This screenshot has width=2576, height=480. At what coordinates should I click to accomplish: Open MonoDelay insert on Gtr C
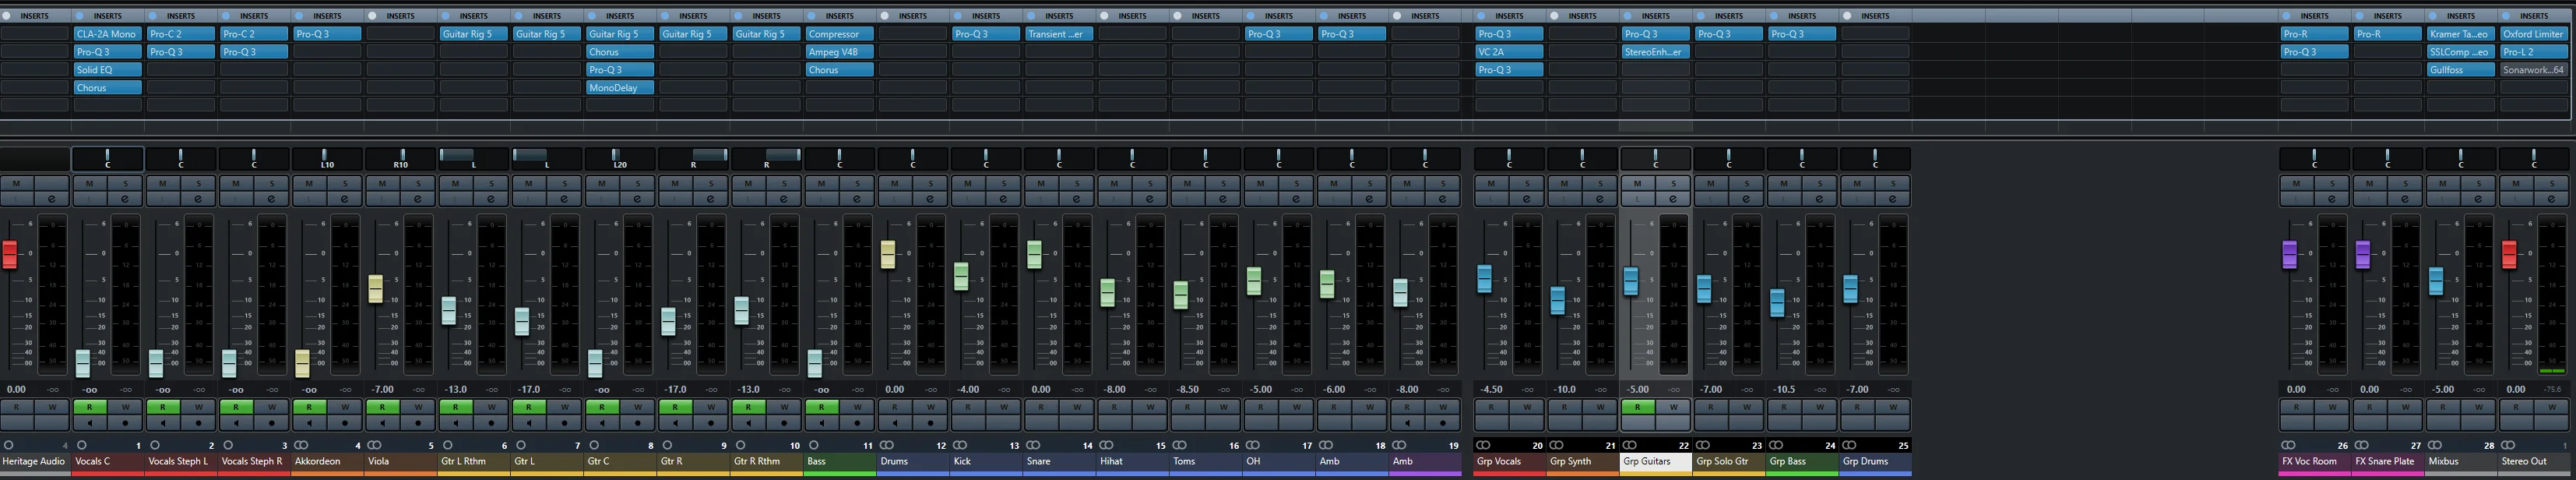pos(620,88)
